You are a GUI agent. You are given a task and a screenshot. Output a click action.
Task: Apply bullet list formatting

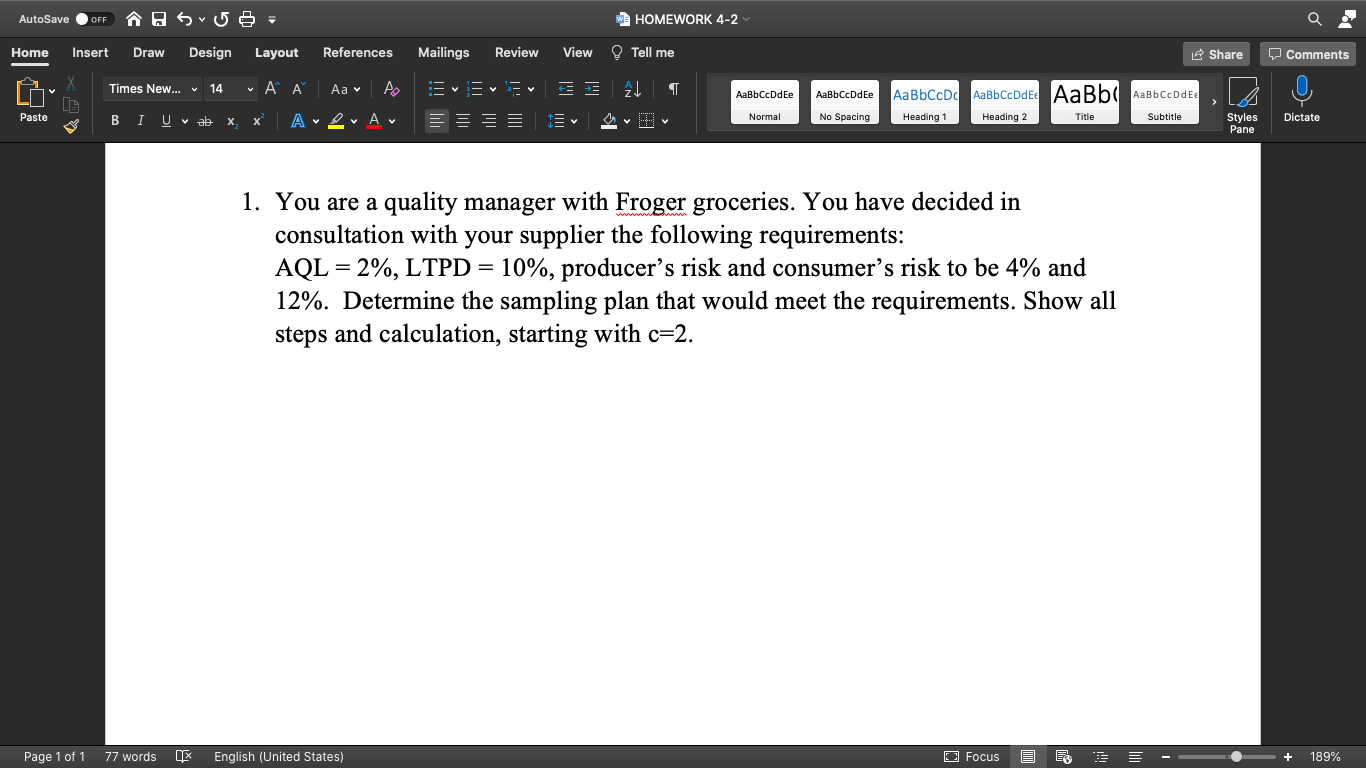tap(436, 89)
